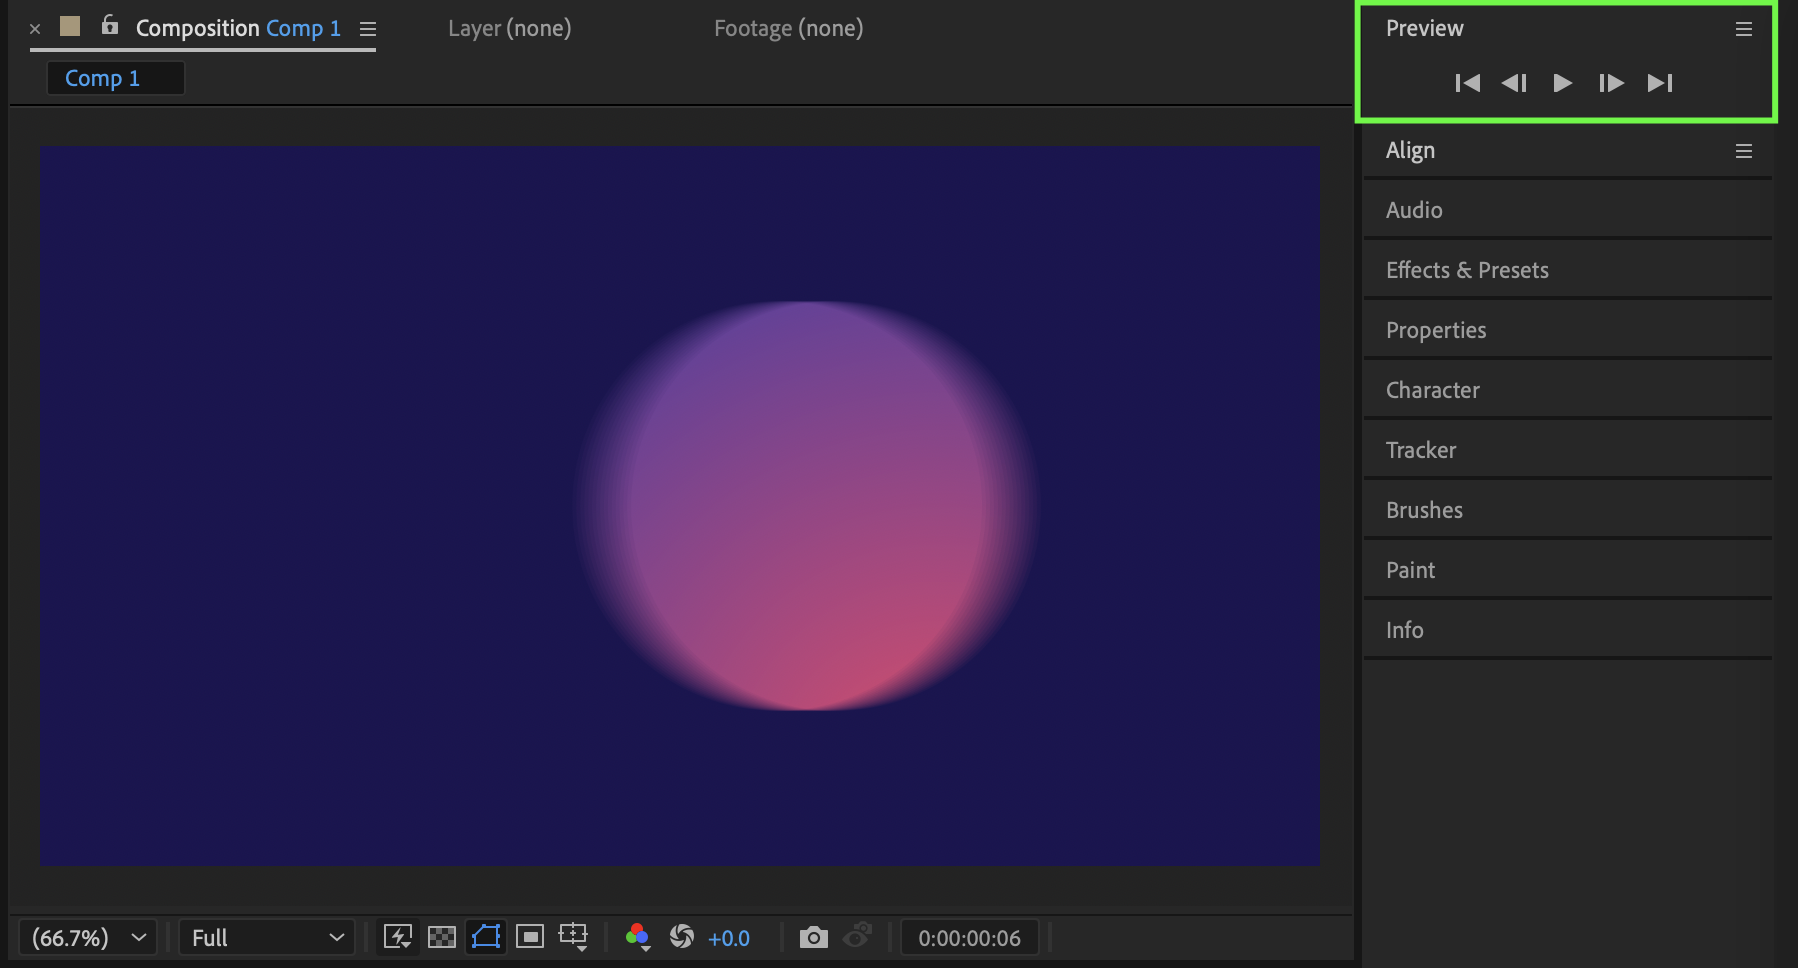This screenshot has height=968, width=1798.
Task: Jump to first frame in Preview panel
Action: pos(1467,83)
